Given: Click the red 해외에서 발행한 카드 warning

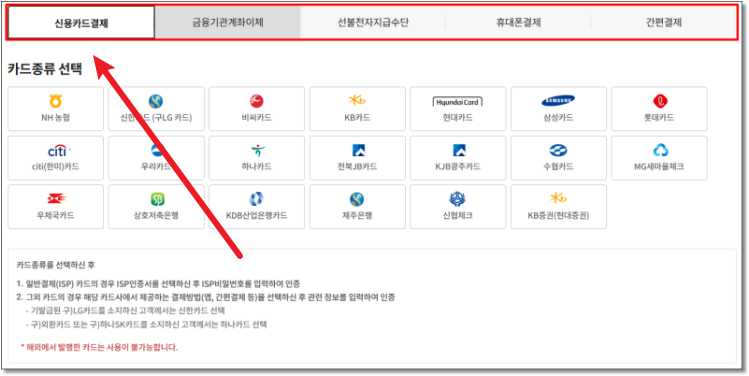Looking at the screenshot, I should (x=99, y=347).
